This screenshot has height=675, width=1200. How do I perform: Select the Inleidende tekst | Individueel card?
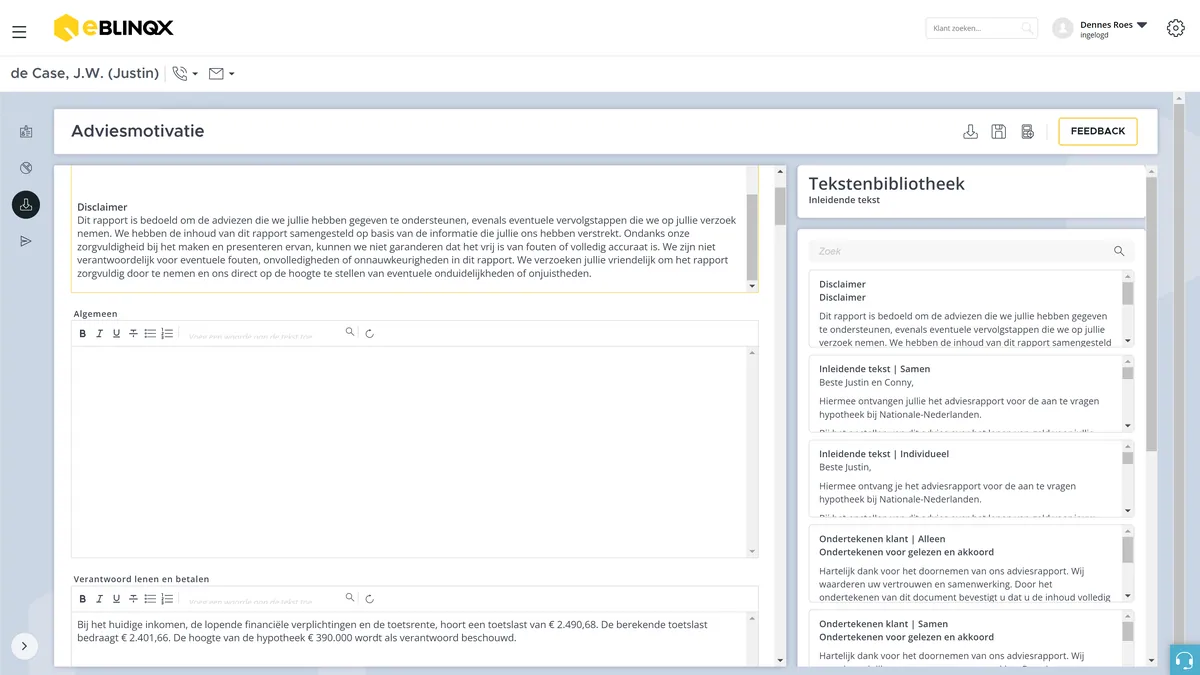tap(971, 478)
